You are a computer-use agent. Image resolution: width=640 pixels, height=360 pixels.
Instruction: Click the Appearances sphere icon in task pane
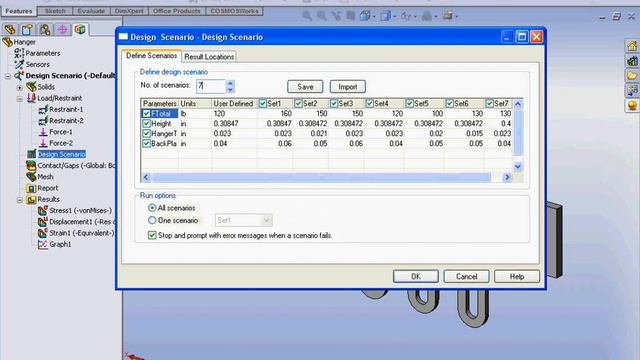click(632, 105)
